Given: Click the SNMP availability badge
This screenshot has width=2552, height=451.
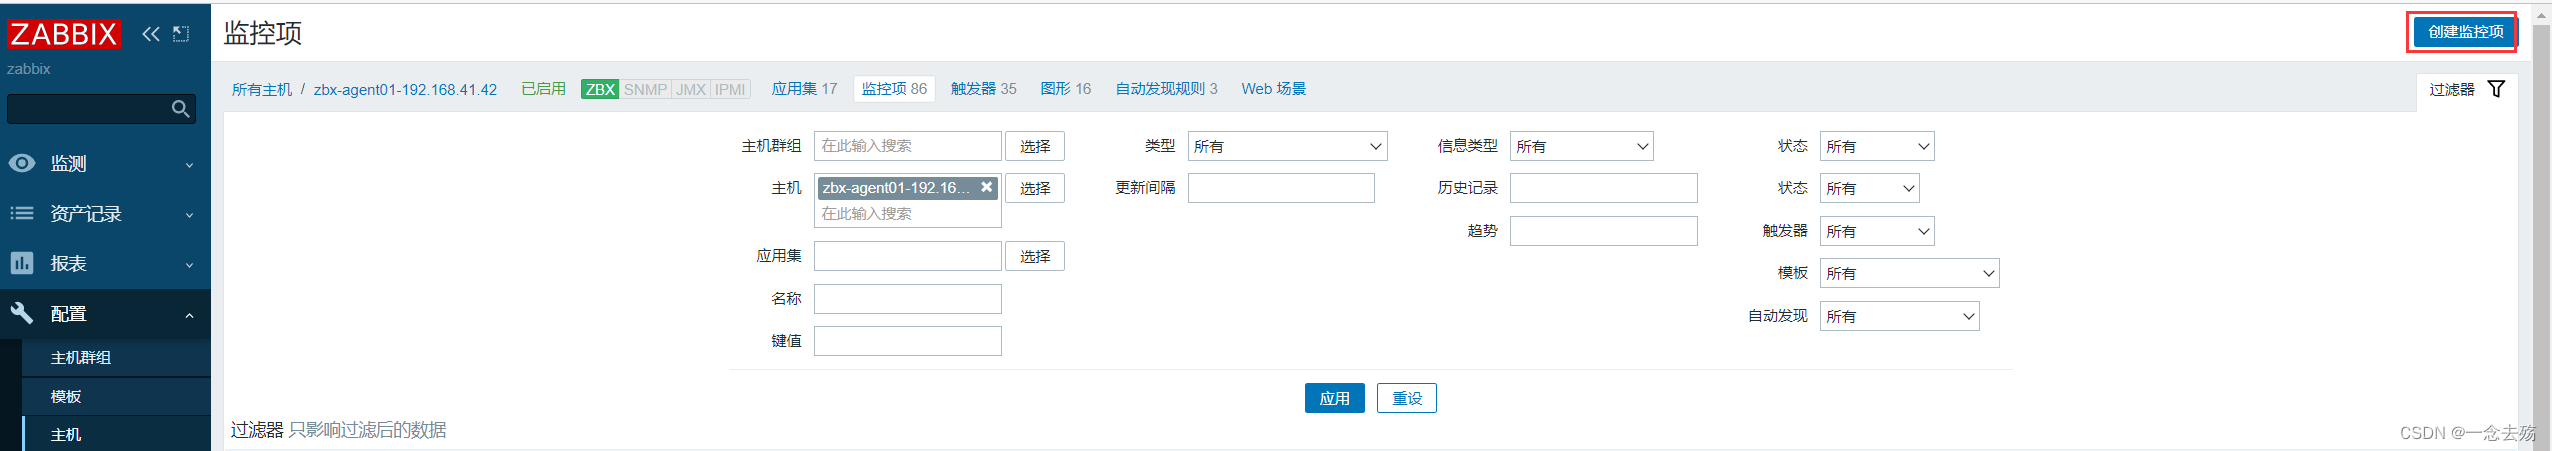Looking at the screenshot, I should tap(645, 89).
